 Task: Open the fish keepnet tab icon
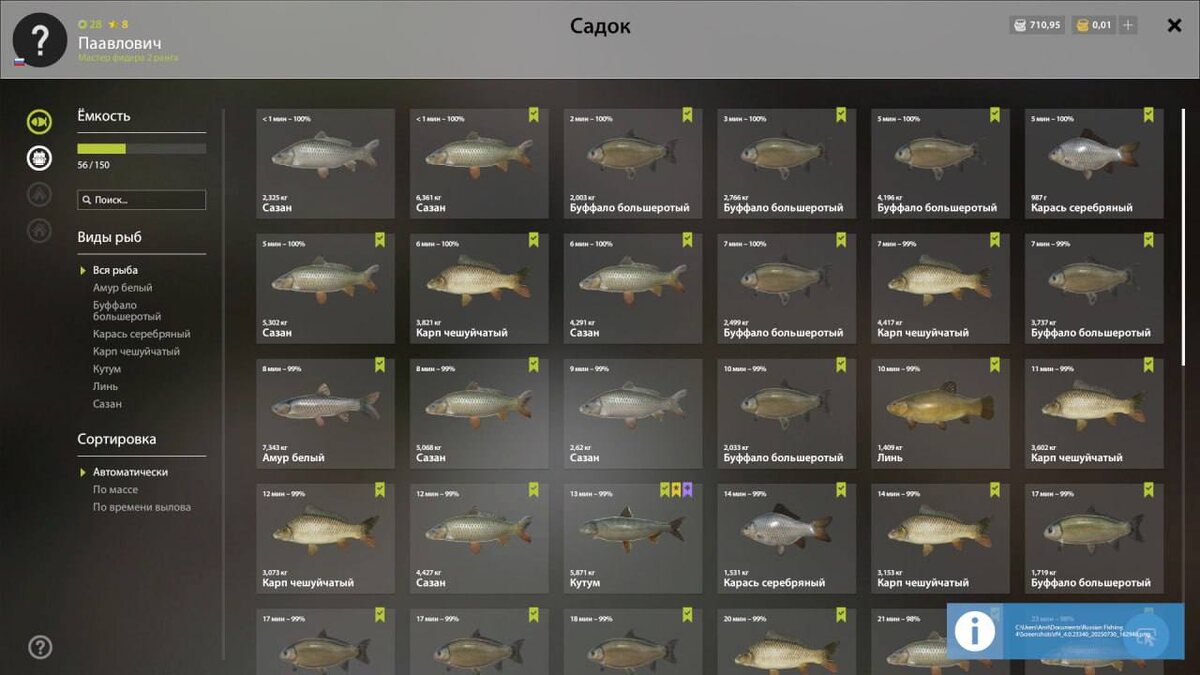pos(39,122)
